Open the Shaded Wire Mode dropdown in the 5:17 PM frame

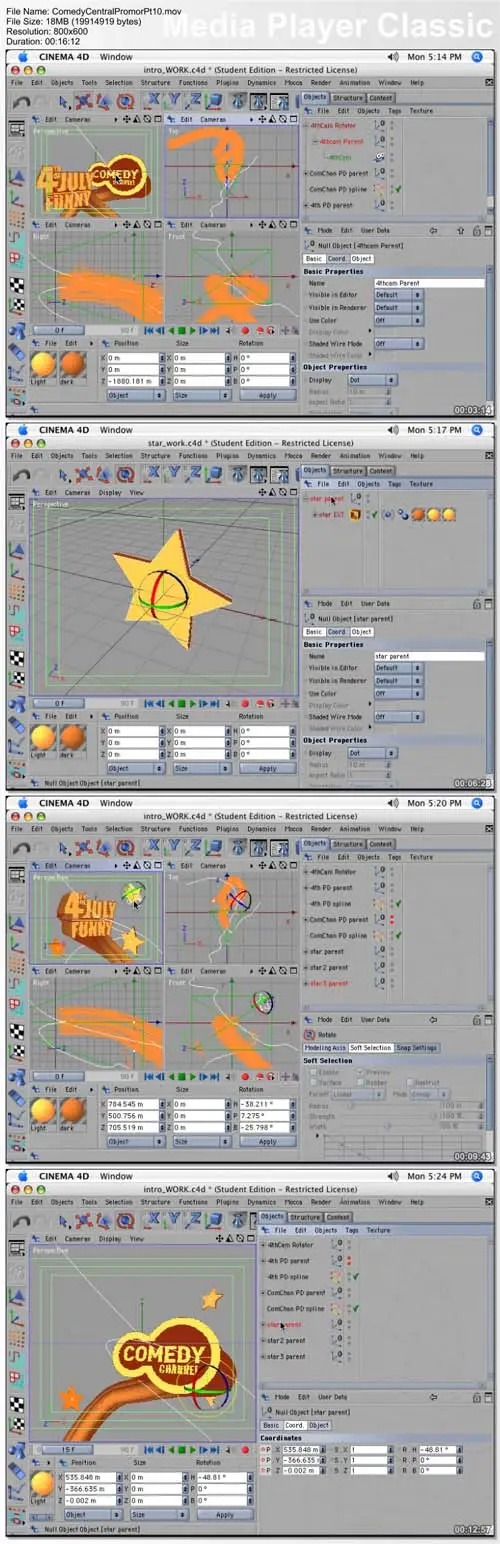[397, 716]
